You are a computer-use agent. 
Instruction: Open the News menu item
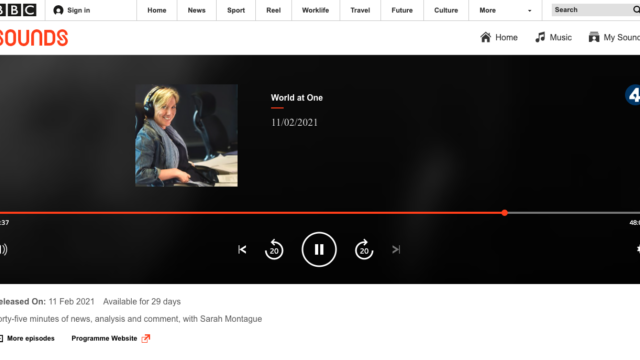tap(196, 10)
